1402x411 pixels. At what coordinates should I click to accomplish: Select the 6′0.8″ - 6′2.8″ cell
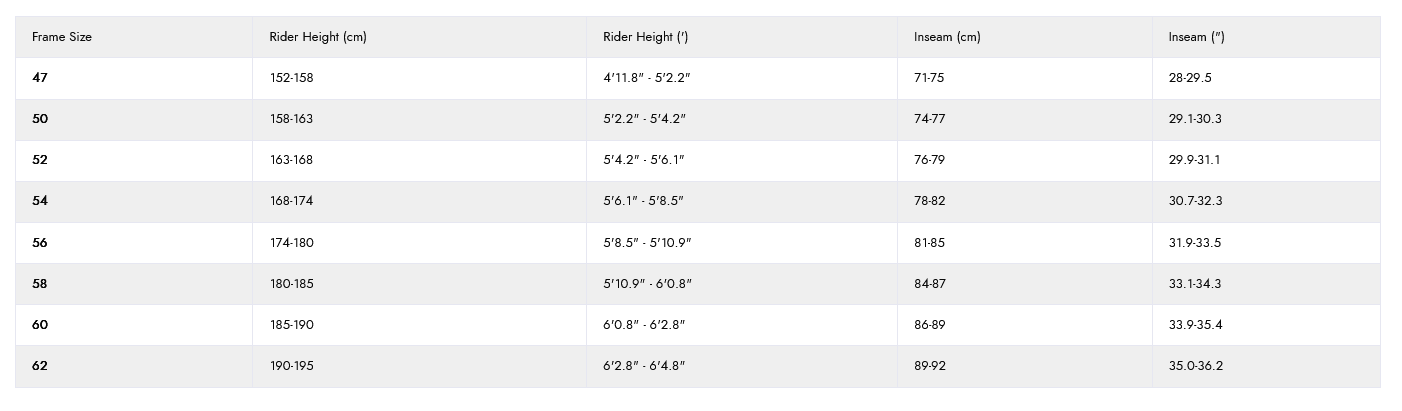(x=644, y=325)
